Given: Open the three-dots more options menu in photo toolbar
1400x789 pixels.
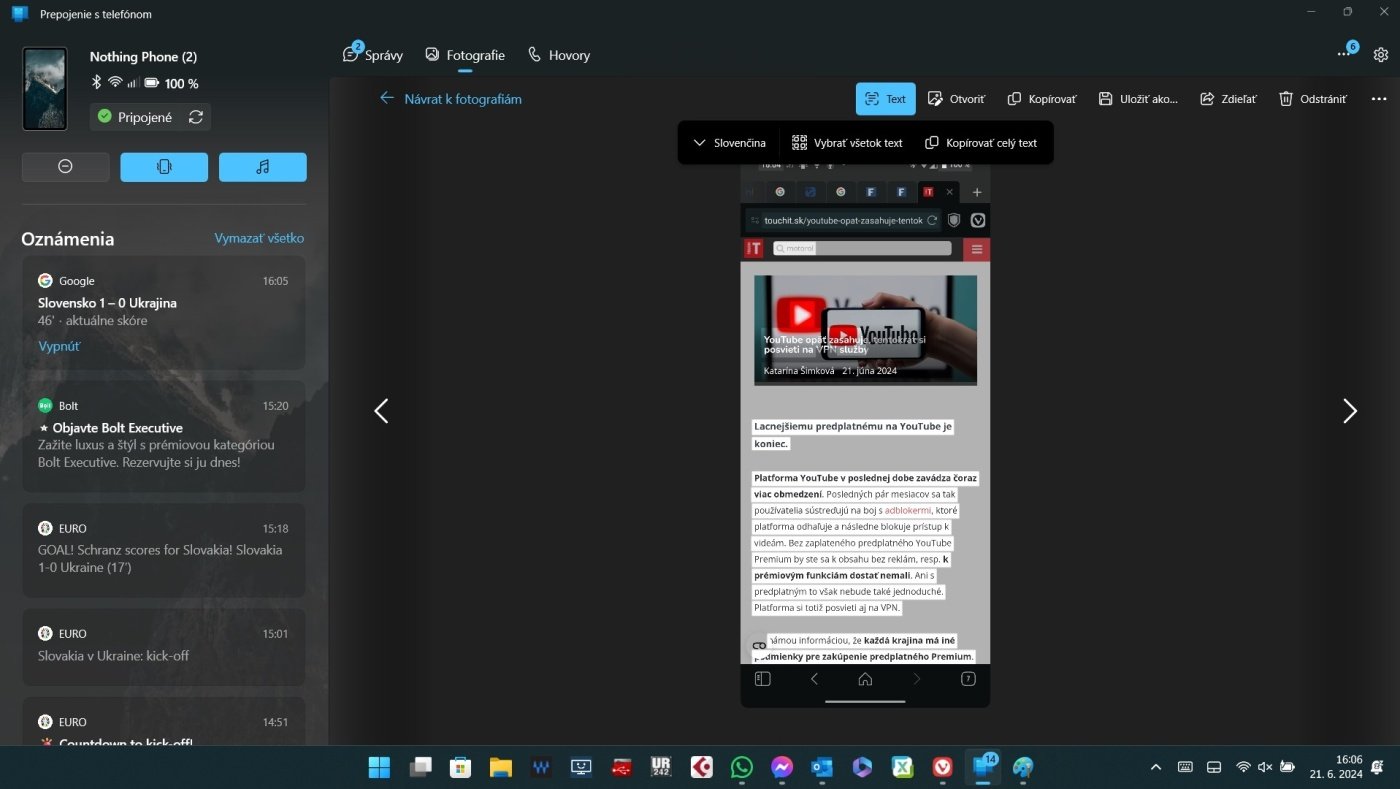Looking at the screenshot, I should (1379, 99).
